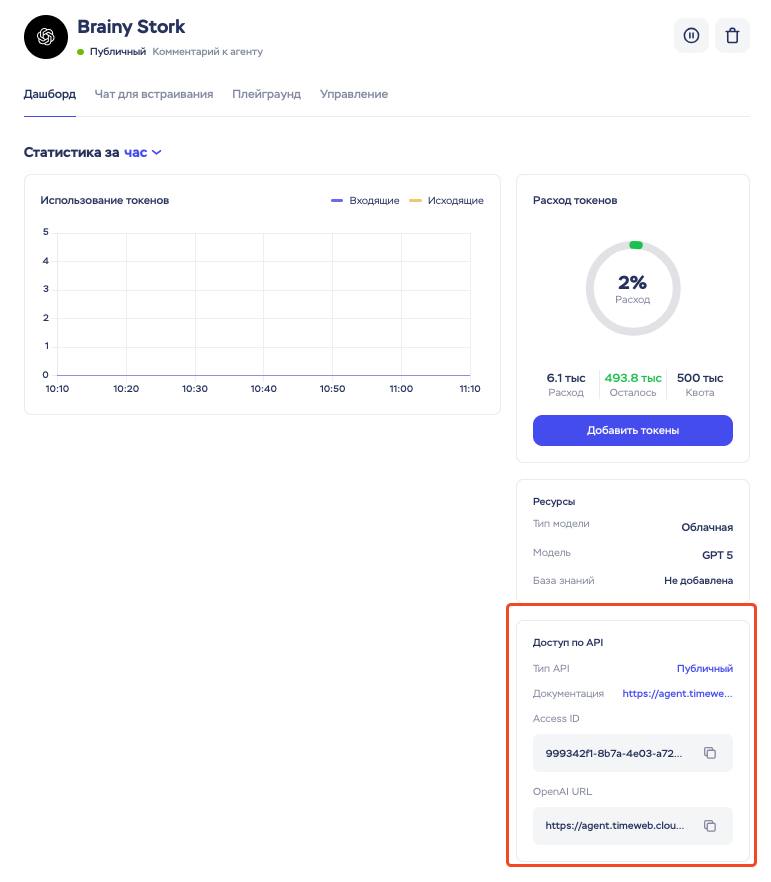Click the agent's OpenAI logo avatar
This screenshot has height=882, width=771.
point(44,37)
